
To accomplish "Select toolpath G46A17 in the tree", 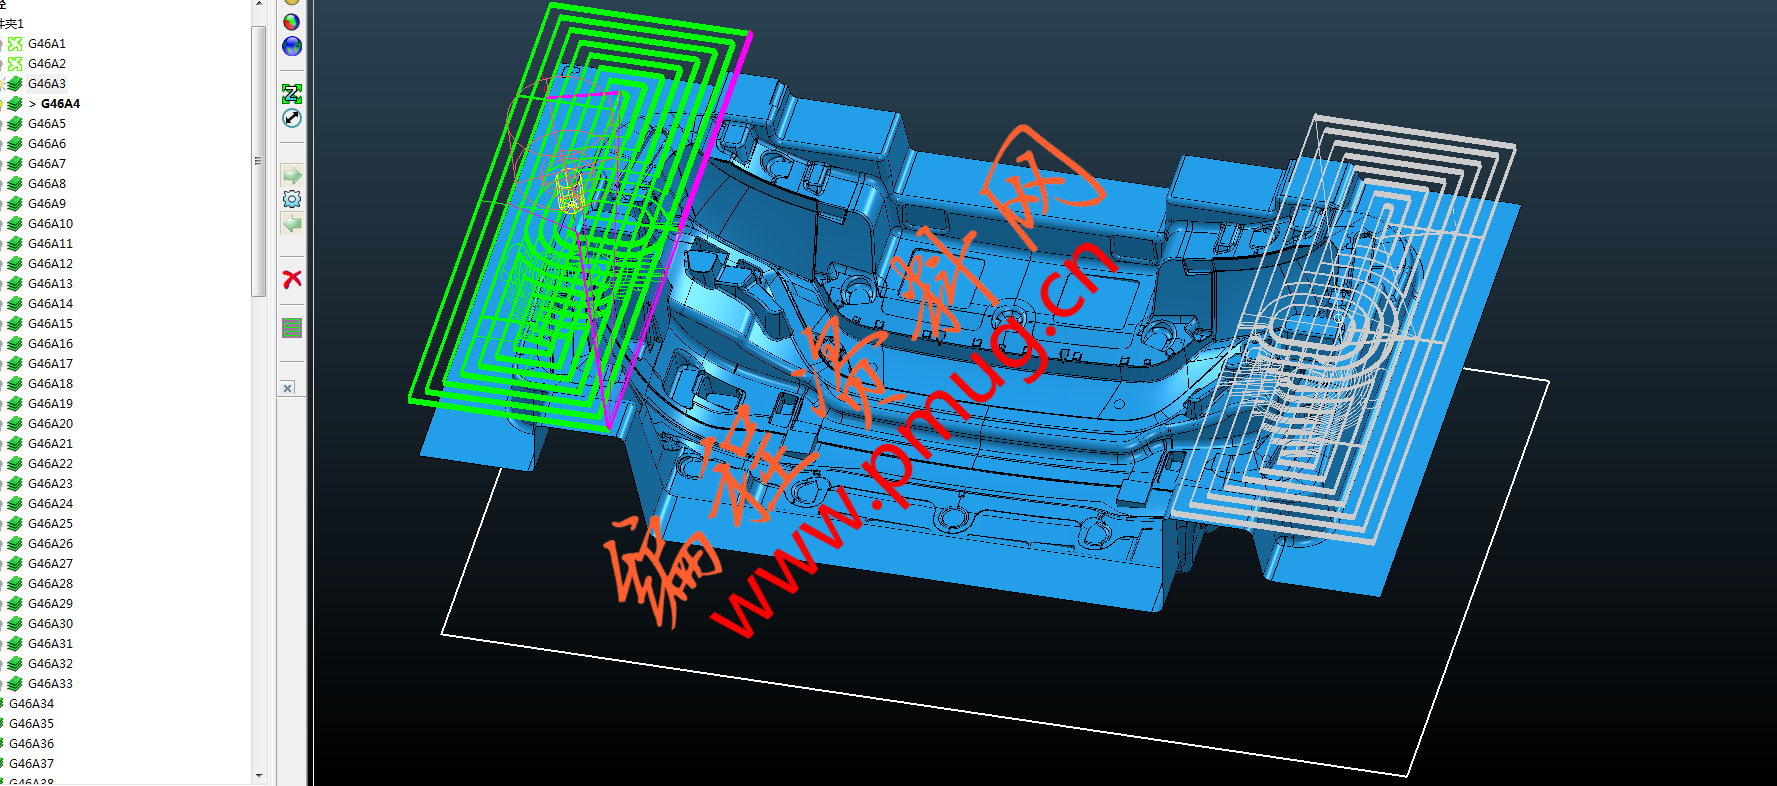I will coord(50,364).
